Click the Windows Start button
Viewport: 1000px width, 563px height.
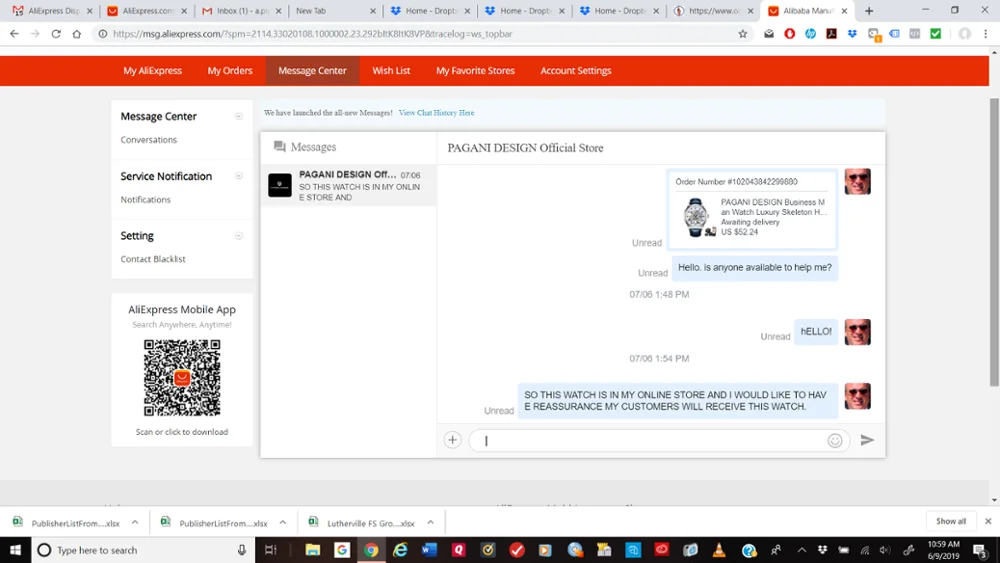pos(15,550)
